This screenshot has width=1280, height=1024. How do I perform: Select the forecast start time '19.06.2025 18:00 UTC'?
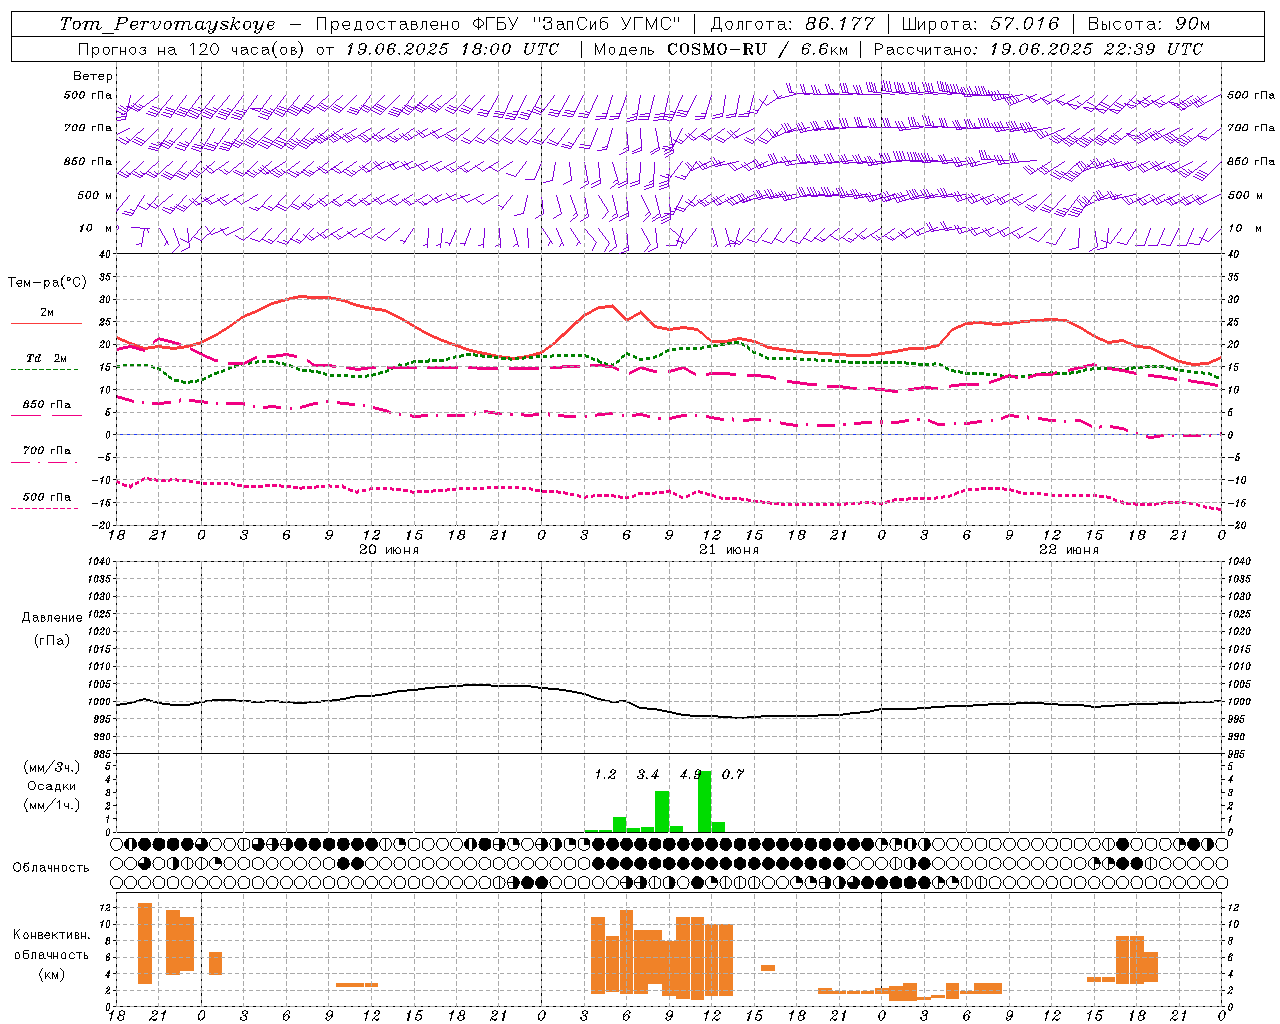point(452,49)
